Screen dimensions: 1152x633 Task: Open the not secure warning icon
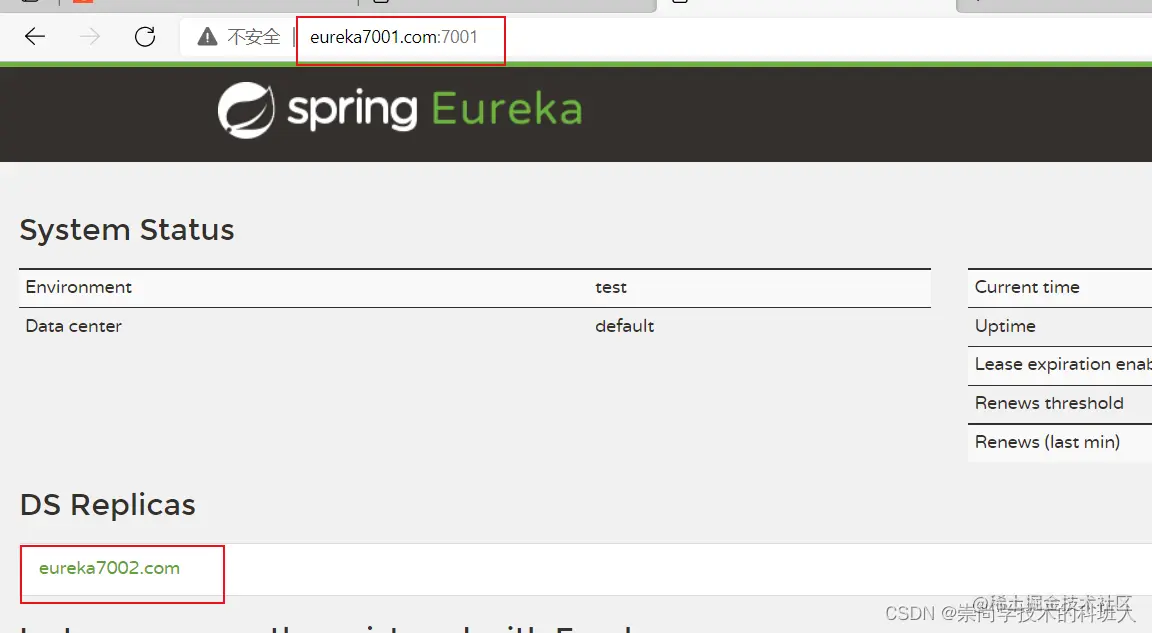(208, 37)
